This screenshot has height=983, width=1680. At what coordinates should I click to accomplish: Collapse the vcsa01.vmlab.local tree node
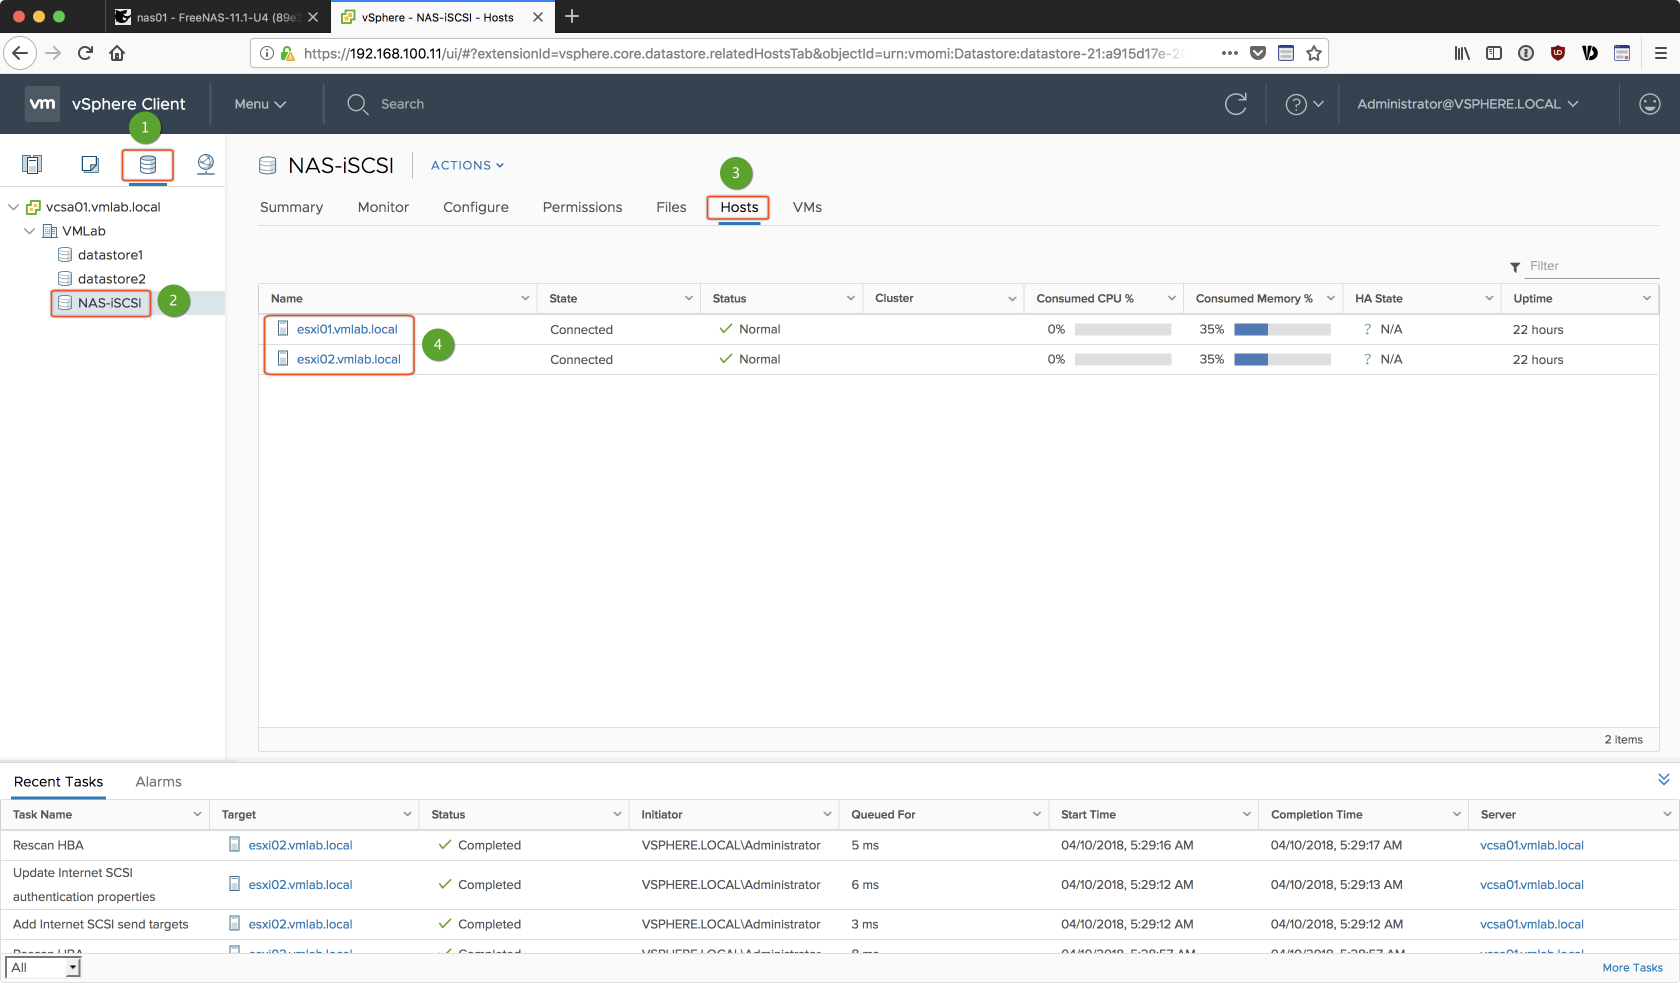(14, 207)
